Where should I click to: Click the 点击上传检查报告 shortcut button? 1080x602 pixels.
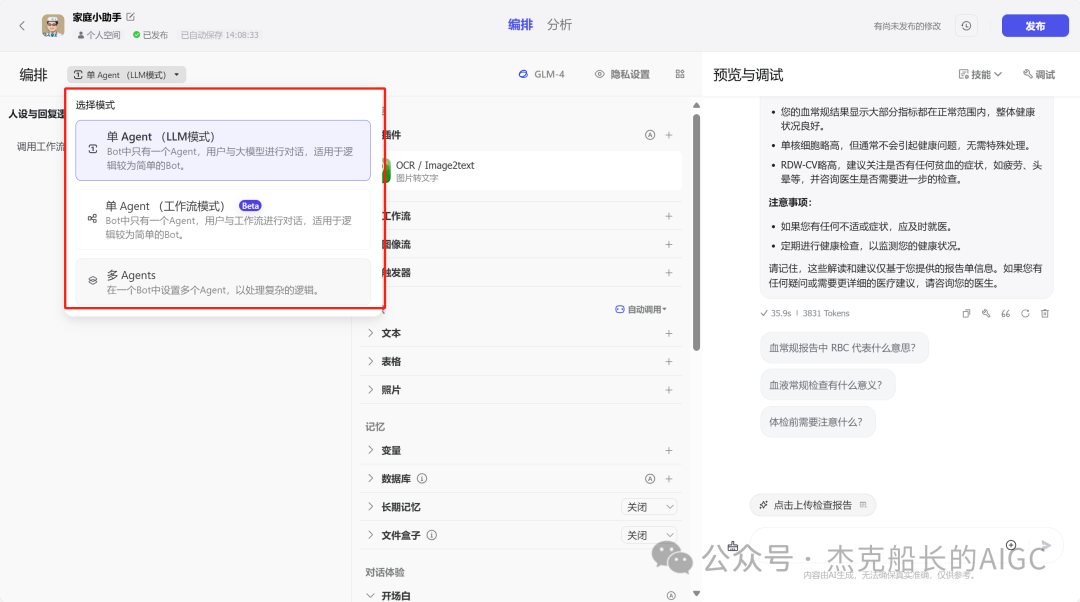click(813, 505)
